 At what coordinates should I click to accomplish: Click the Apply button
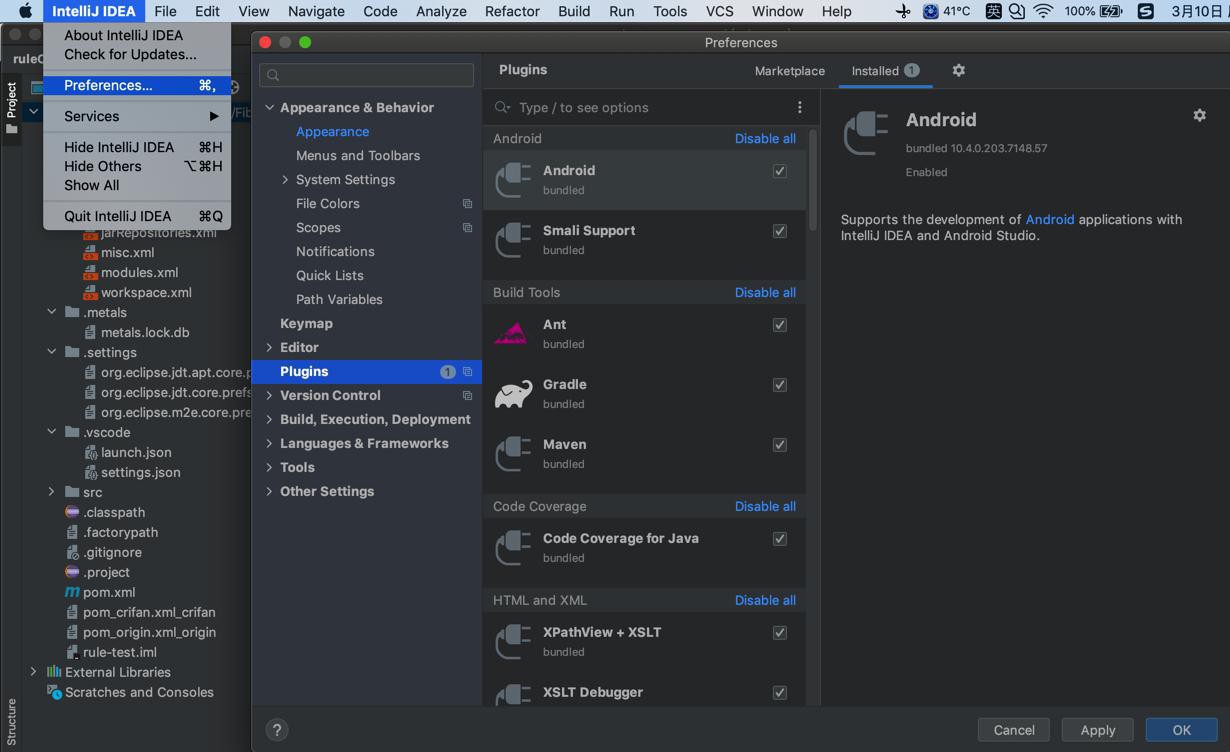(x=1098, y=730)
